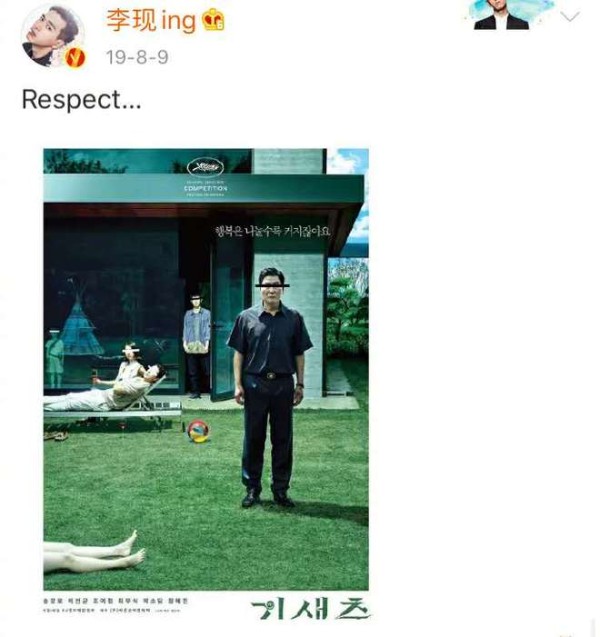Open the 李现ing profile avatar
This screenshot has height=637, width=600.
click(x=53, y=37)
